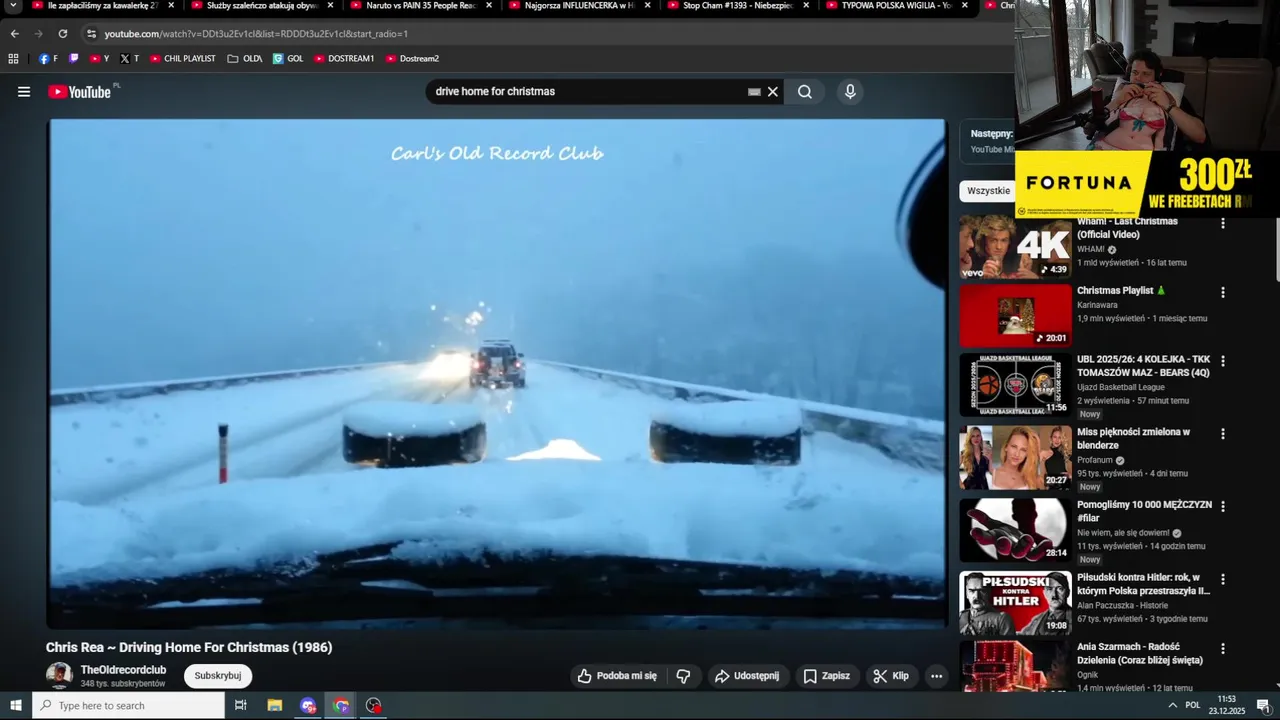This screenshot has width=1280, height=720.
Task: Open the on-screen keyboard icon in search box
Action: click(754, 92)
